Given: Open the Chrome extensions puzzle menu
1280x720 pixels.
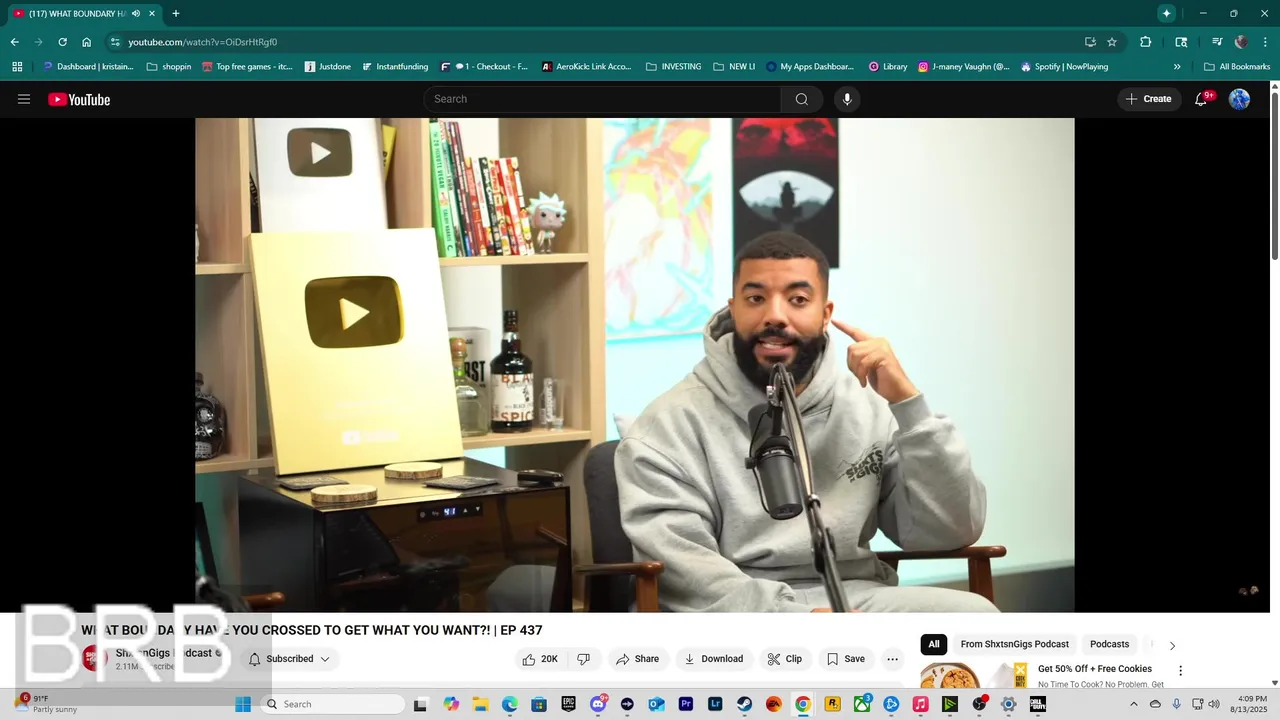Looking at the screenshot, I should (x=1146, y=42).
